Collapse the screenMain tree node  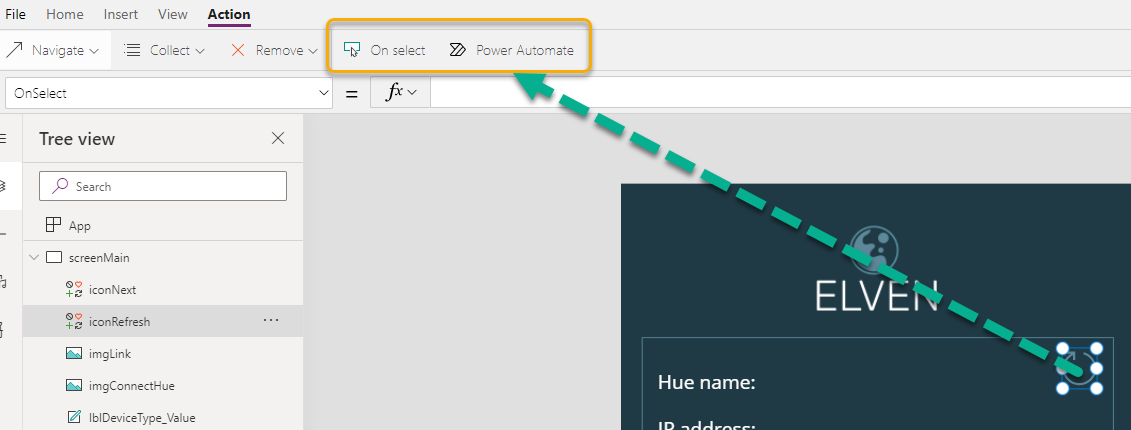tap(33, 258)
